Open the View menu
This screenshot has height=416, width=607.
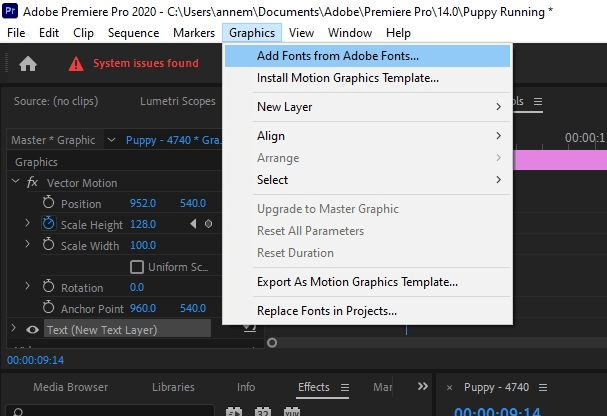tap(301, 33)
